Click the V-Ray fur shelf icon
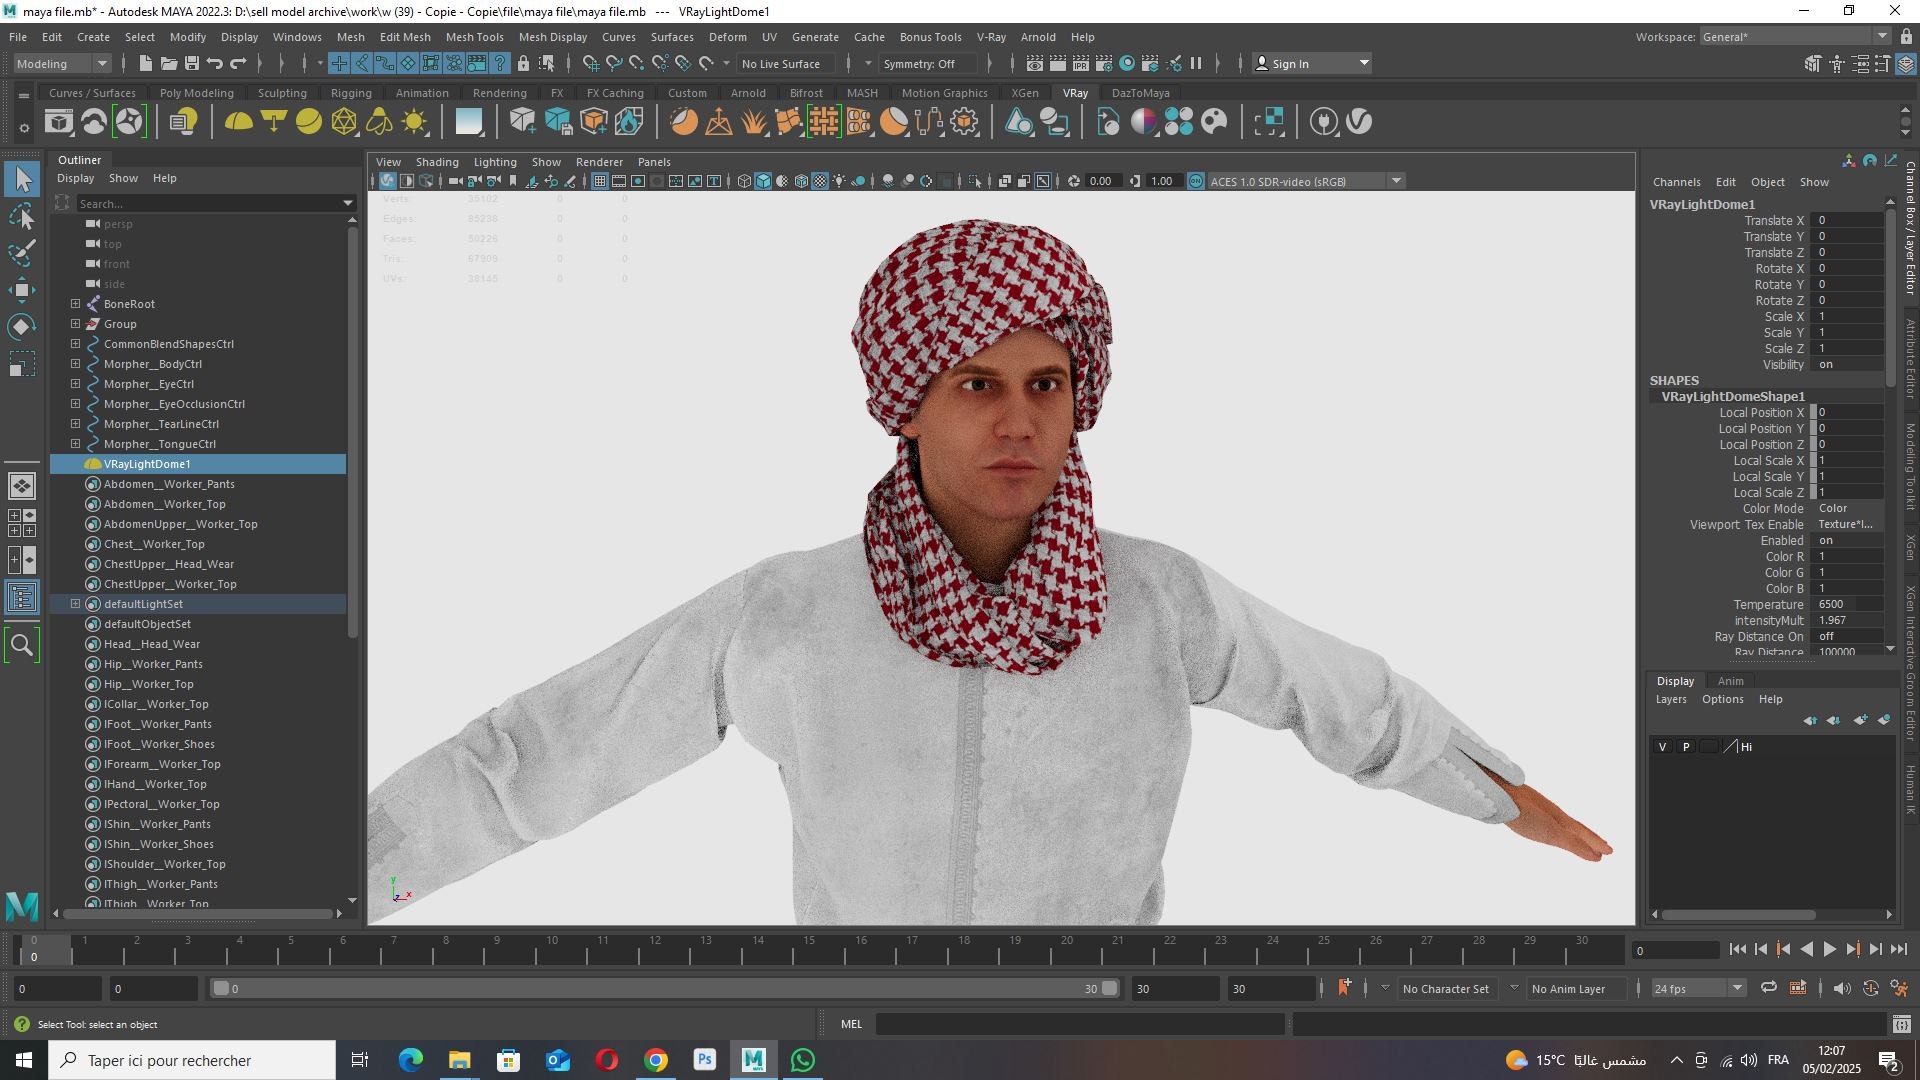 coord(754,122)
